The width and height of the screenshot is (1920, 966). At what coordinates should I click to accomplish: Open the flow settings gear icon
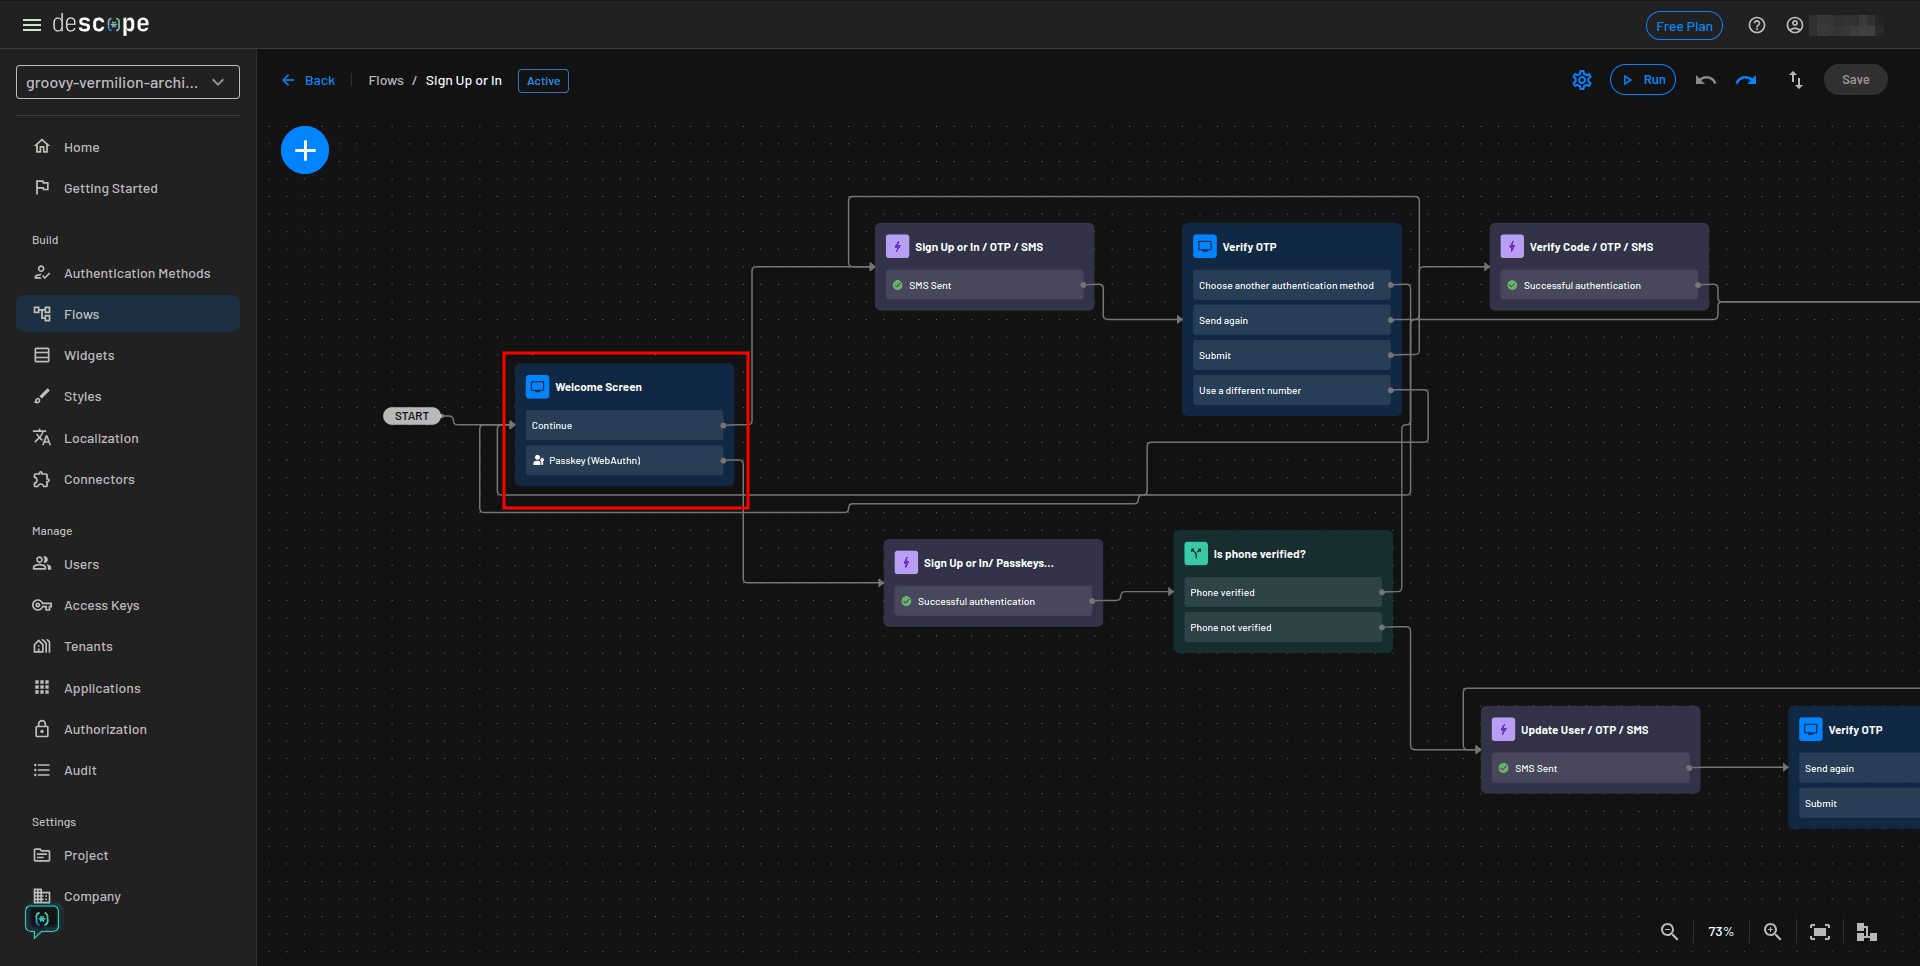pyautogui.click(x=1581, y=79)
